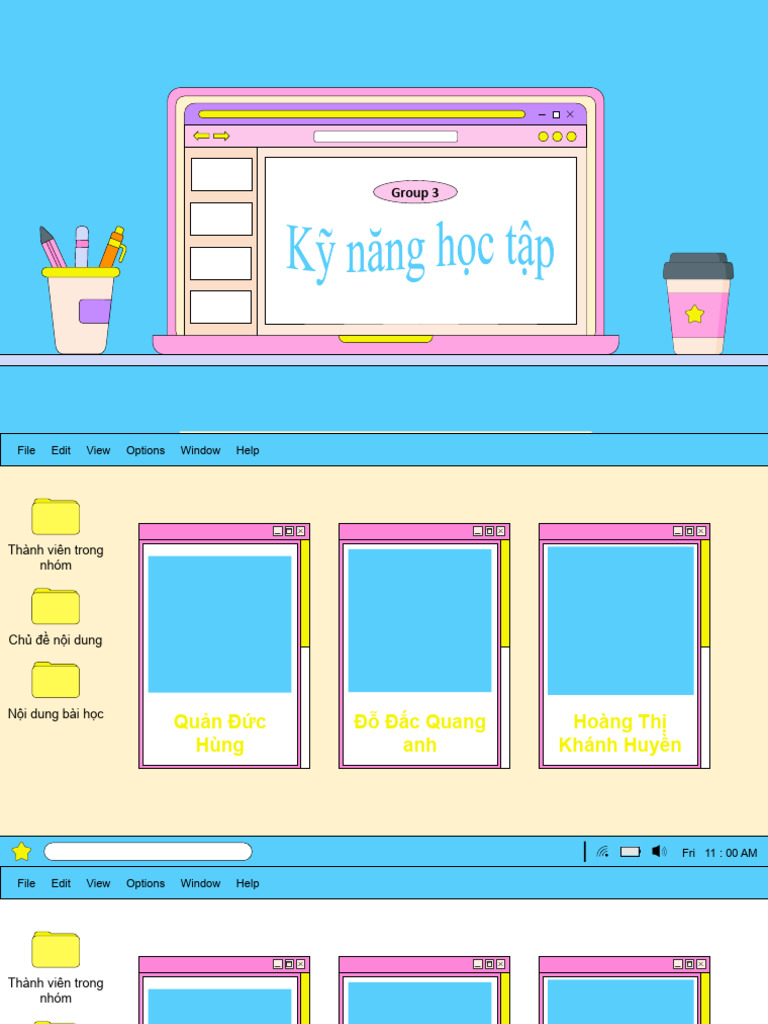Screen dimensions: 768x1024
Task: Click the yellow star start icon on taskbar
Action: (x=22, y=852)
